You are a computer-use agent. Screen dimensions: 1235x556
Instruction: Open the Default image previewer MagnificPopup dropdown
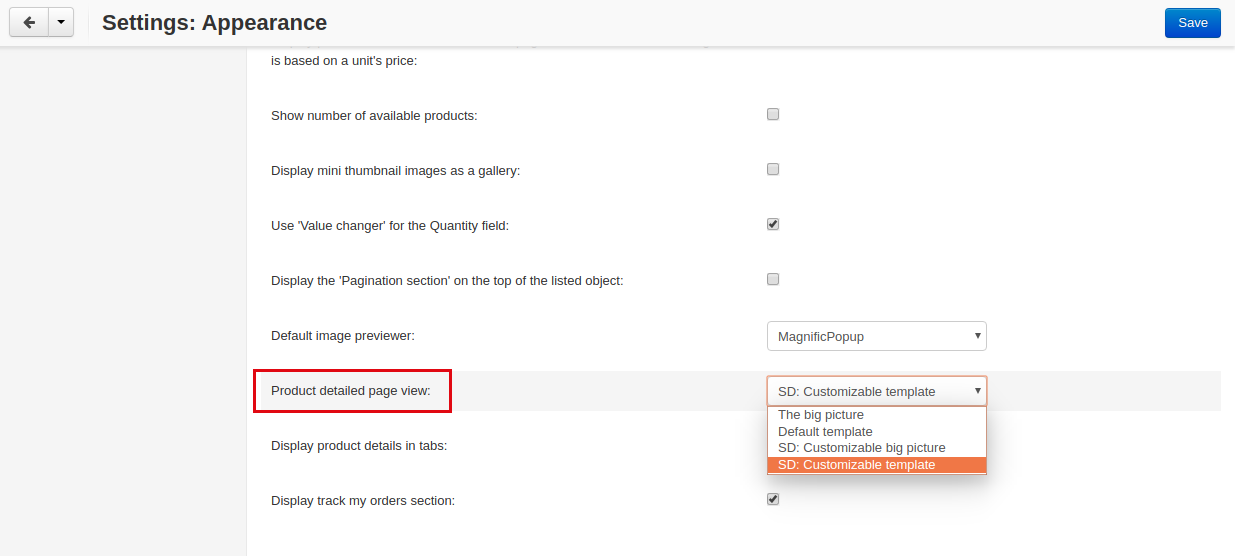click(x=877, y=336)
